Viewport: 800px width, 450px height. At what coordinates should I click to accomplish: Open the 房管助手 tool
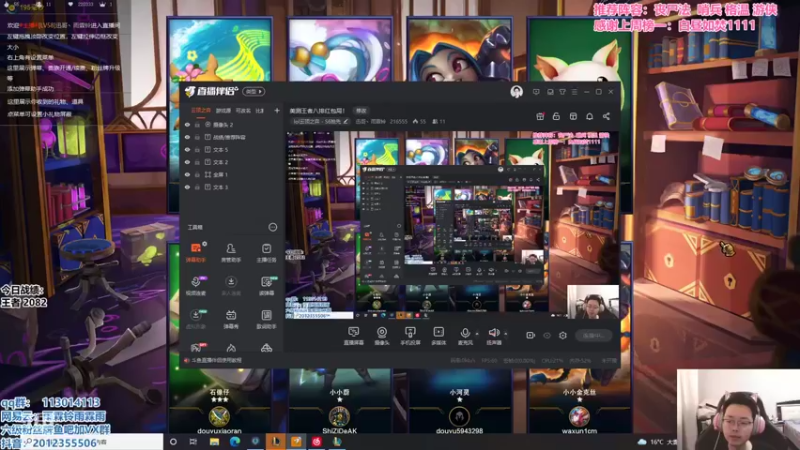click(x=231, y=253)
